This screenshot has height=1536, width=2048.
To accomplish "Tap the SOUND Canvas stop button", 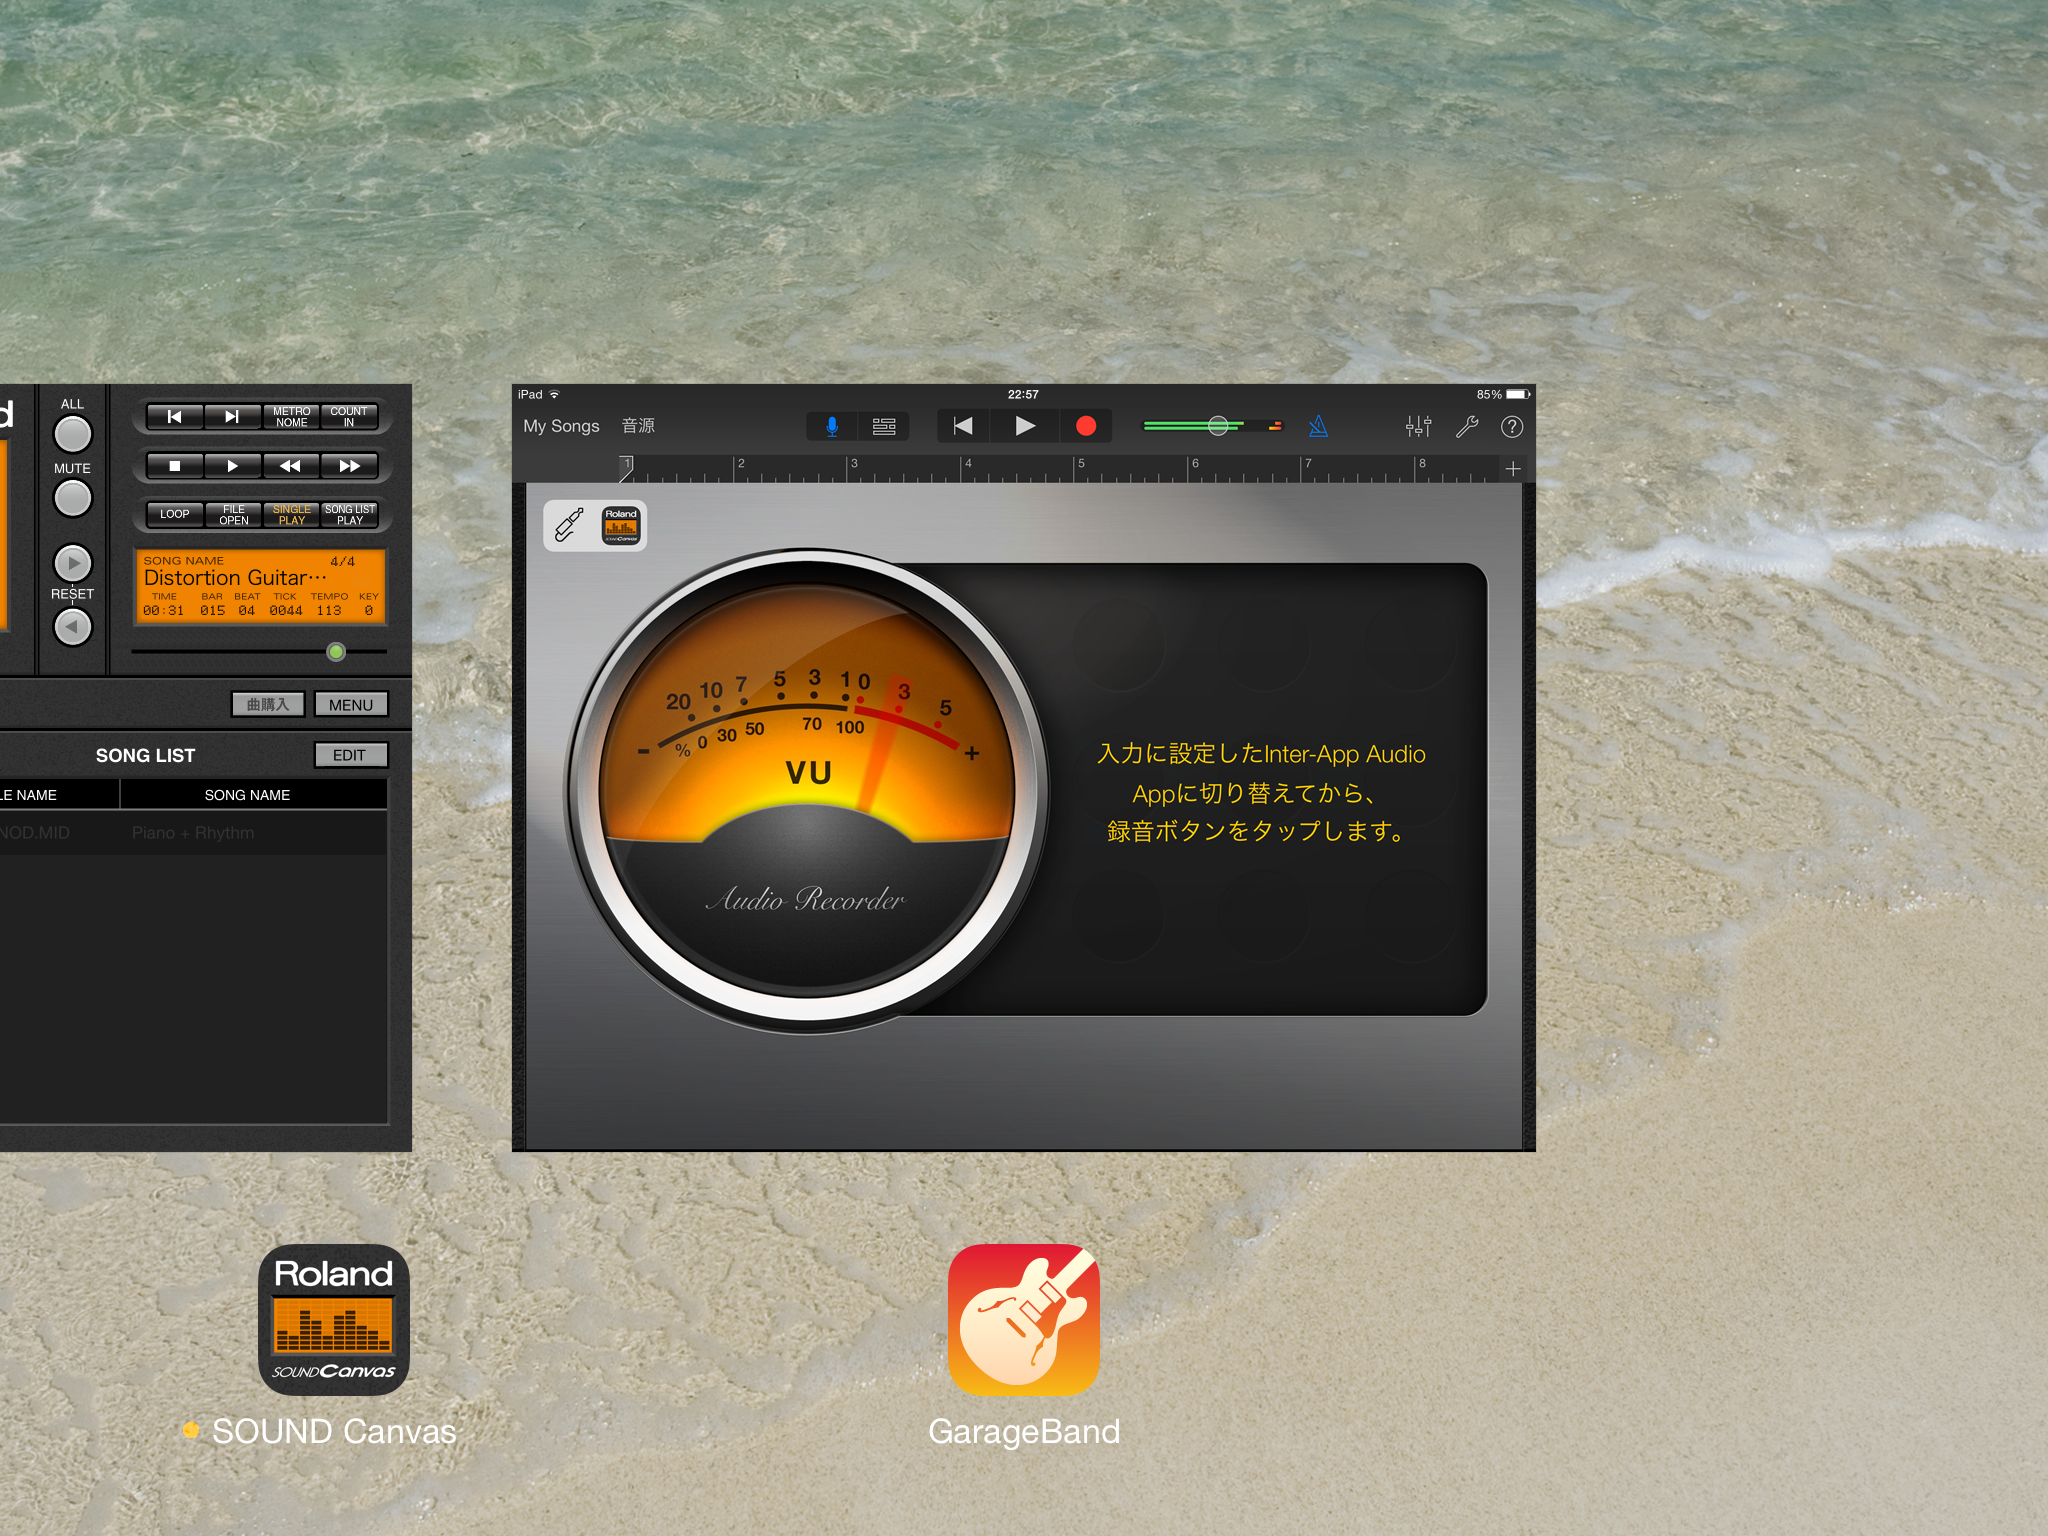I will [174, 466].
